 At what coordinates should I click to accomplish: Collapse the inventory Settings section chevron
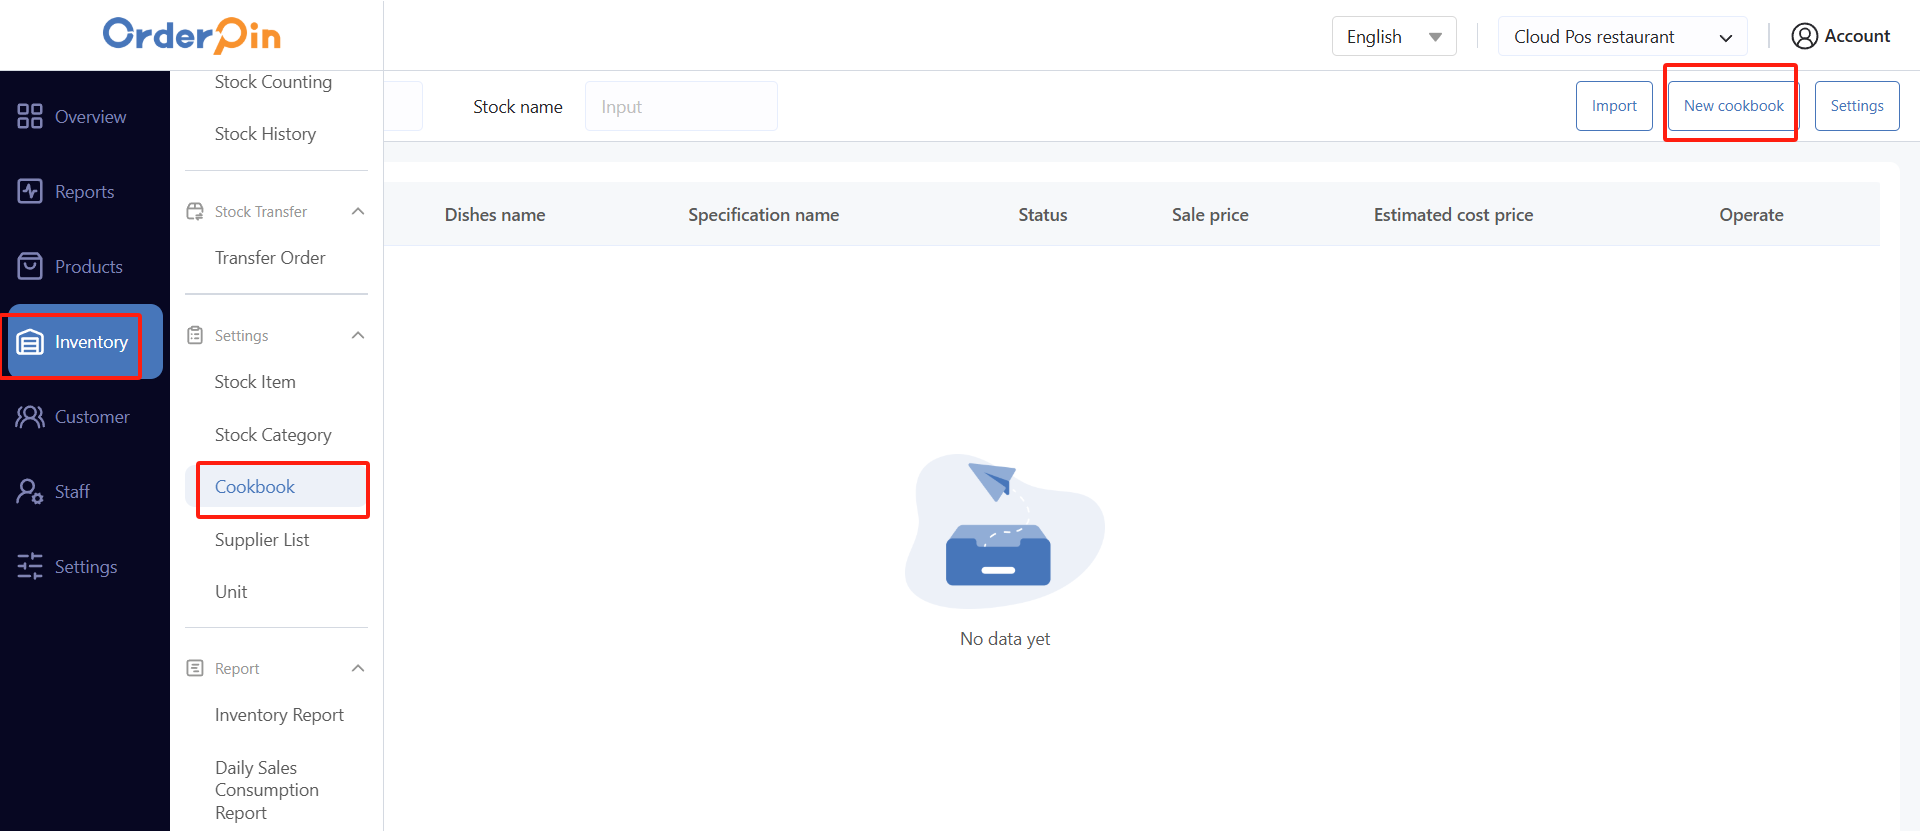coord(358,335)
